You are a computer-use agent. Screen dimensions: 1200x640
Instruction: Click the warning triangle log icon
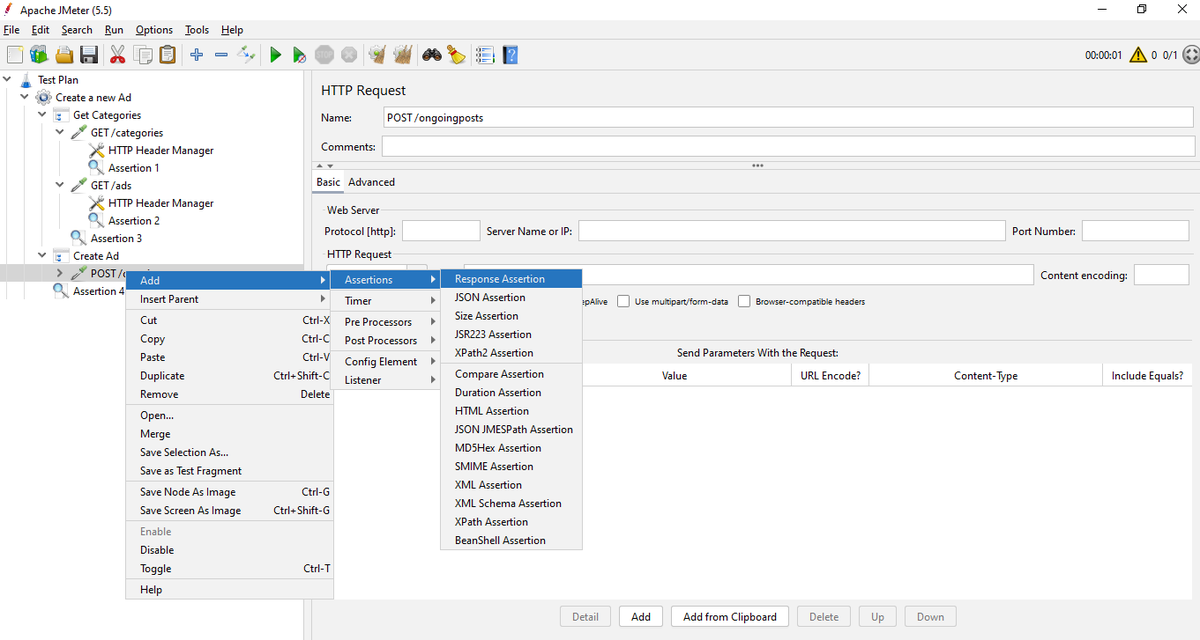pyautogui.click(x=1138, y=55)
